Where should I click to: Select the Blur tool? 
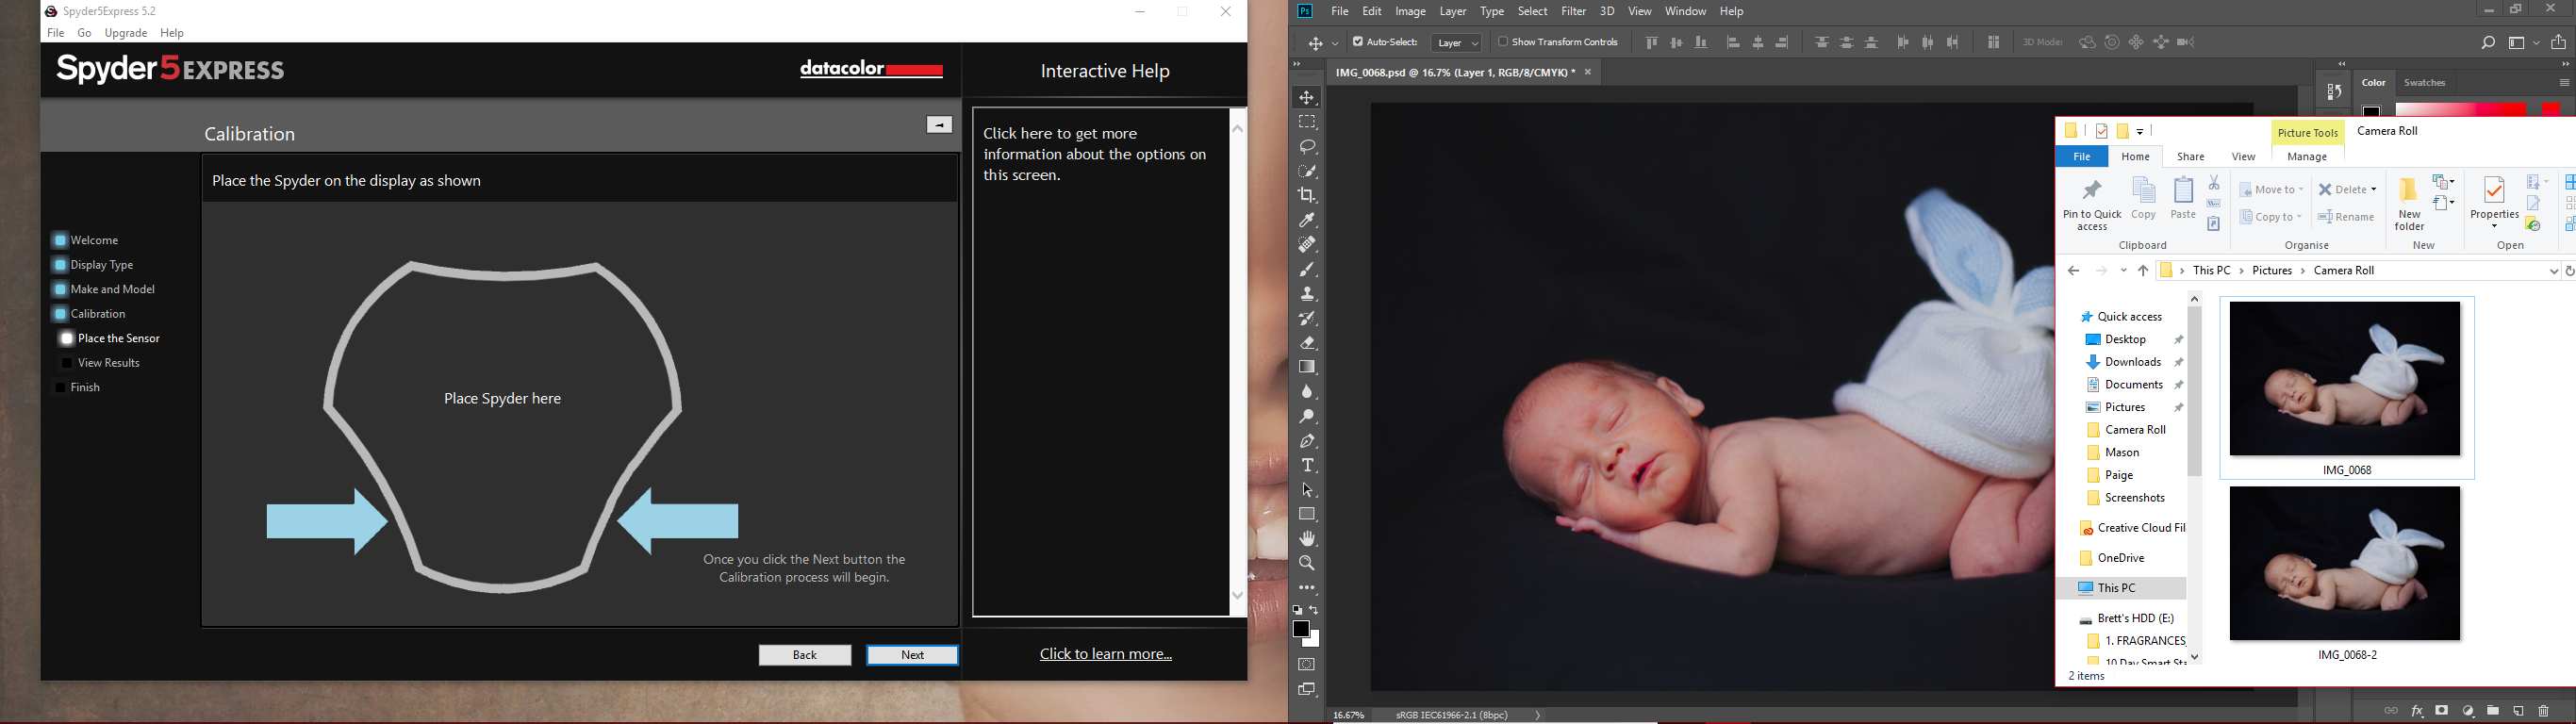click(1307, 392)
